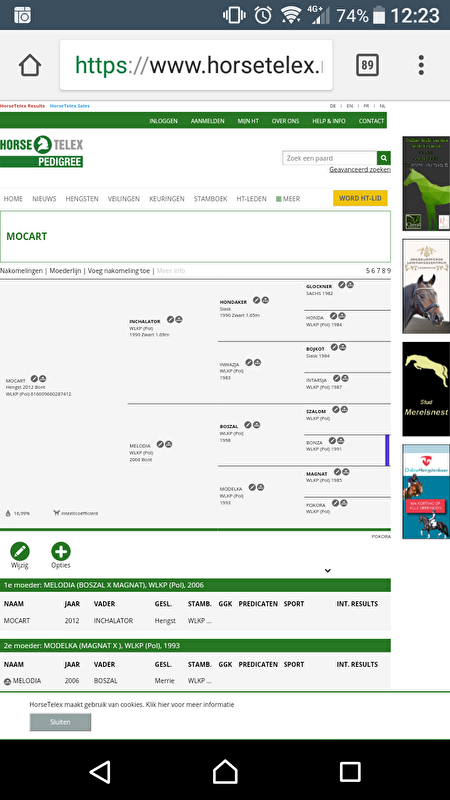Tap the INLOGGEN link in green bar
This screenshot has height=800, width=450.
(x=163, y=121)
